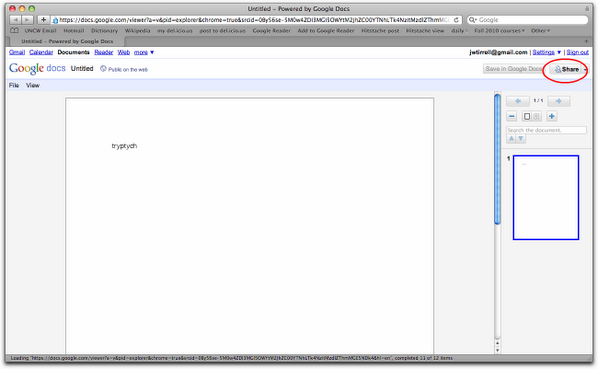Select the Untitled – Powered by Google Docs tab
The width and height of the screenshot is (598, 369).
[x=67, y=41]
